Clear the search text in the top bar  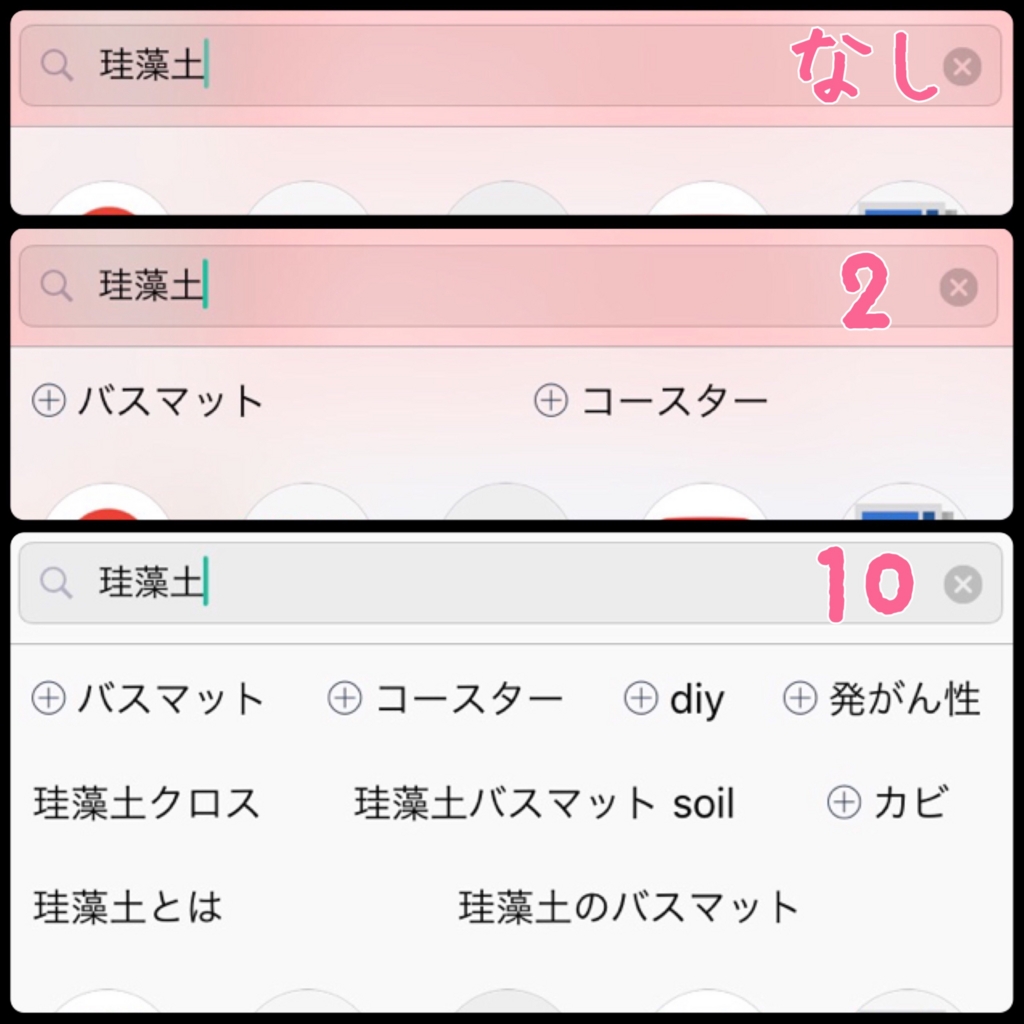pos(960,66)
